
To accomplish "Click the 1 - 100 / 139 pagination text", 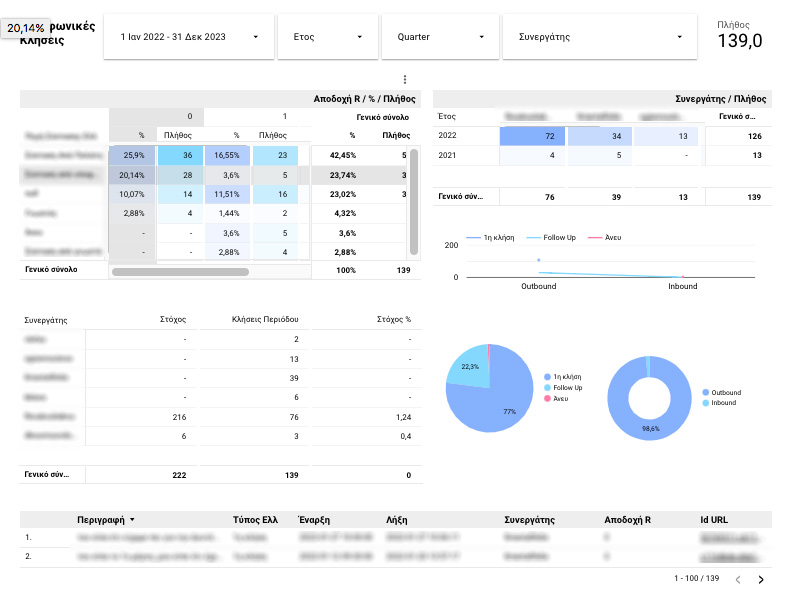I will pos(696,578).
